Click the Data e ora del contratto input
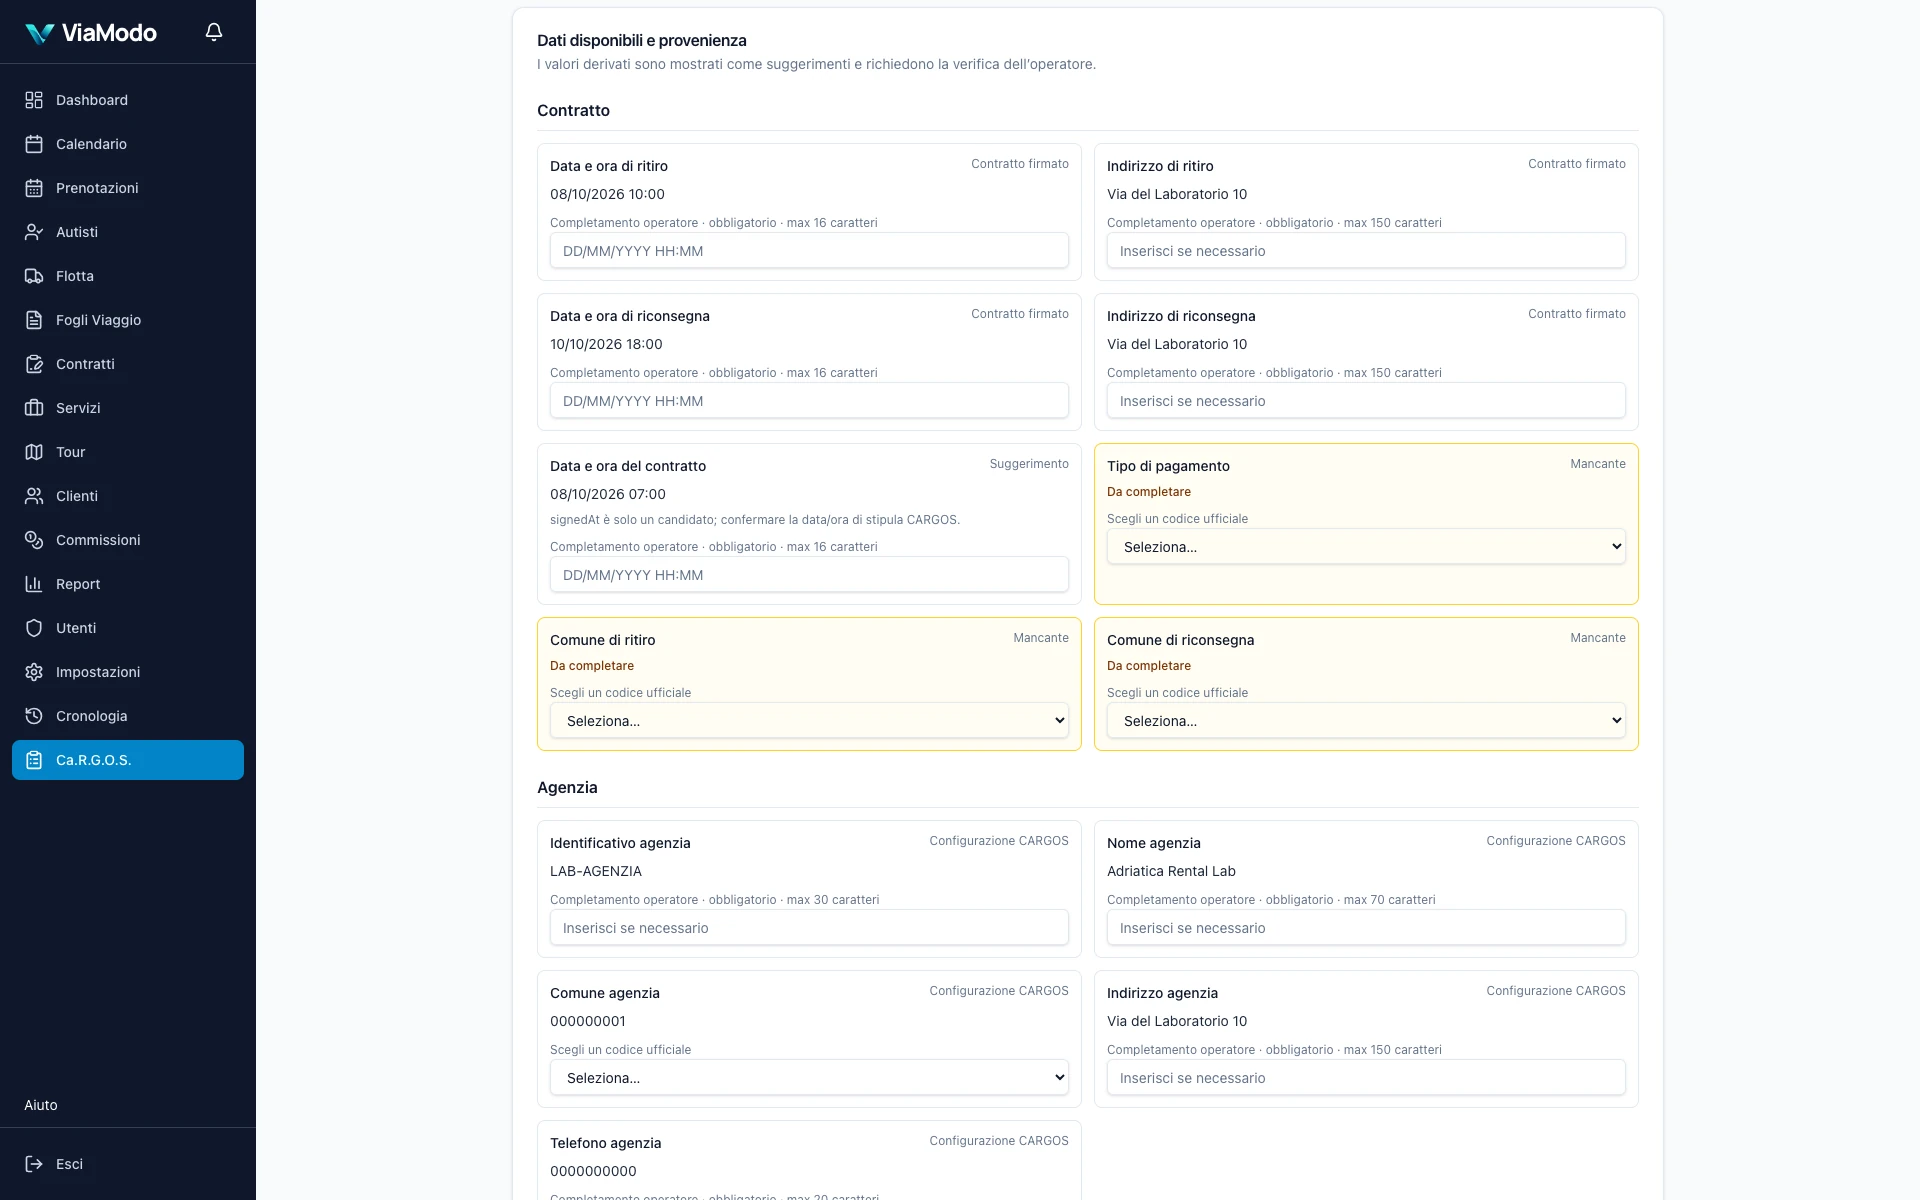 pyautogui.click(x=809, y=575)
